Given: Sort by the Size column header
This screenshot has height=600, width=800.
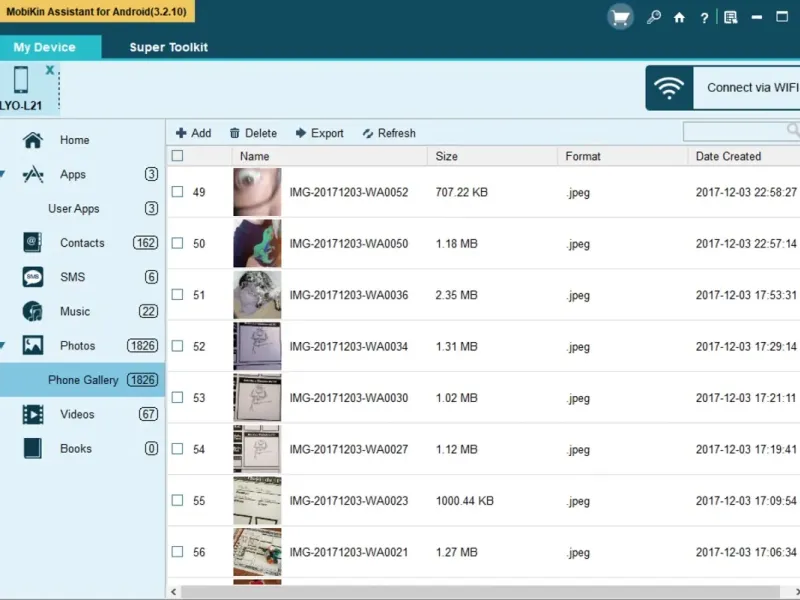Looking at the screenshot, I should pos(493,156).
